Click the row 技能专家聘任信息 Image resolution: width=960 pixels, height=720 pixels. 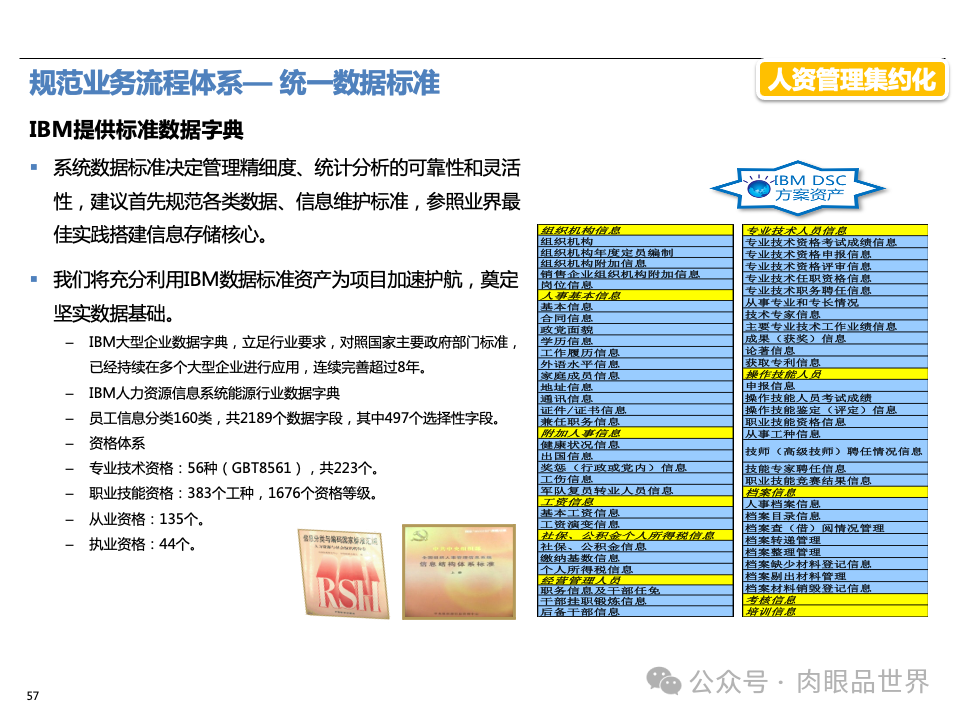click(x=835, y=468)
